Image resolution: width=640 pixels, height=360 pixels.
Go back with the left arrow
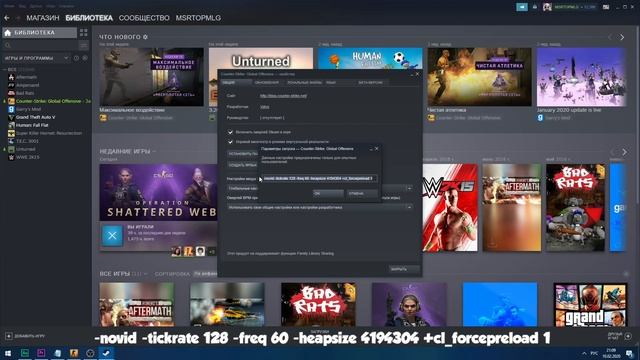7,18
